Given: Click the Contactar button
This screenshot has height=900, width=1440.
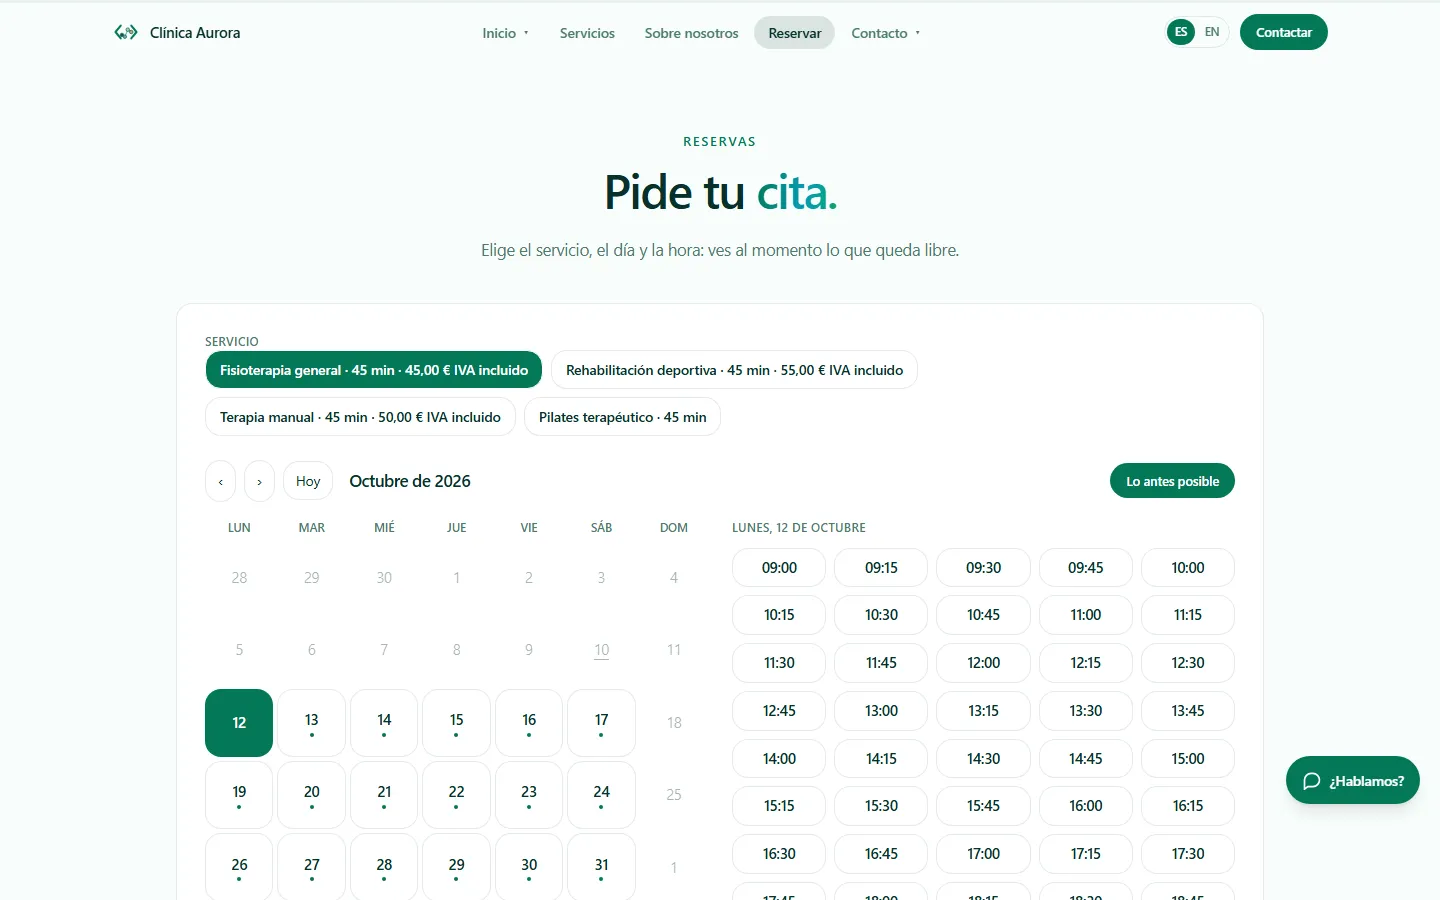Looking at the screenshot, I should (1284, 32).
